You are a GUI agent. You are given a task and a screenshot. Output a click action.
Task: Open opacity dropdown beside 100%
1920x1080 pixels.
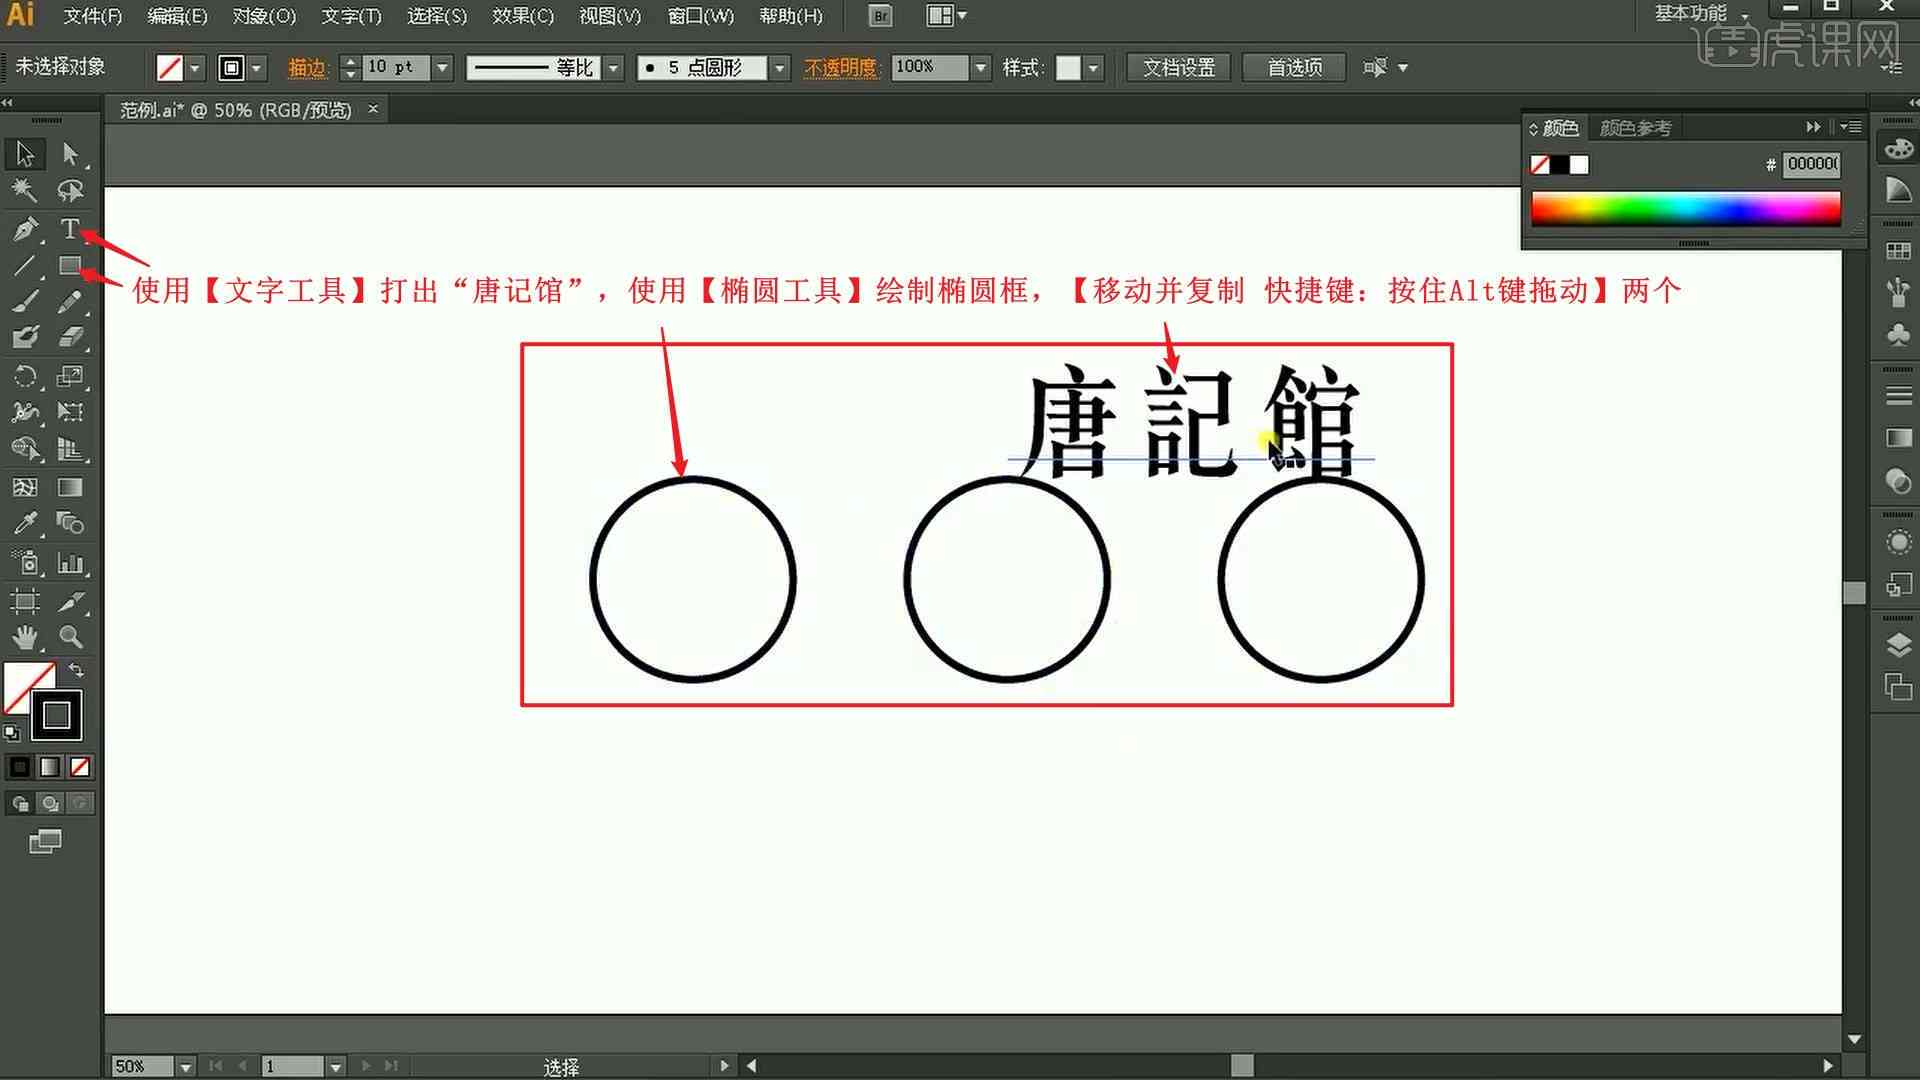pos(981,68)
